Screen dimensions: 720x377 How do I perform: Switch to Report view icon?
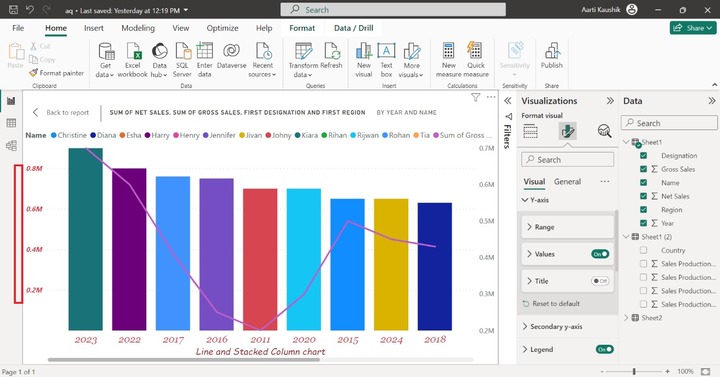tap(11, 101)
